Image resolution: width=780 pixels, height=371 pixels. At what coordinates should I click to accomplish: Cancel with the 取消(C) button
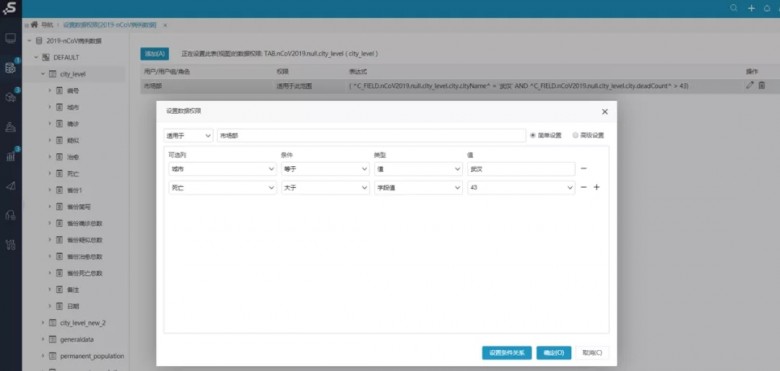[x=592, y=353]
